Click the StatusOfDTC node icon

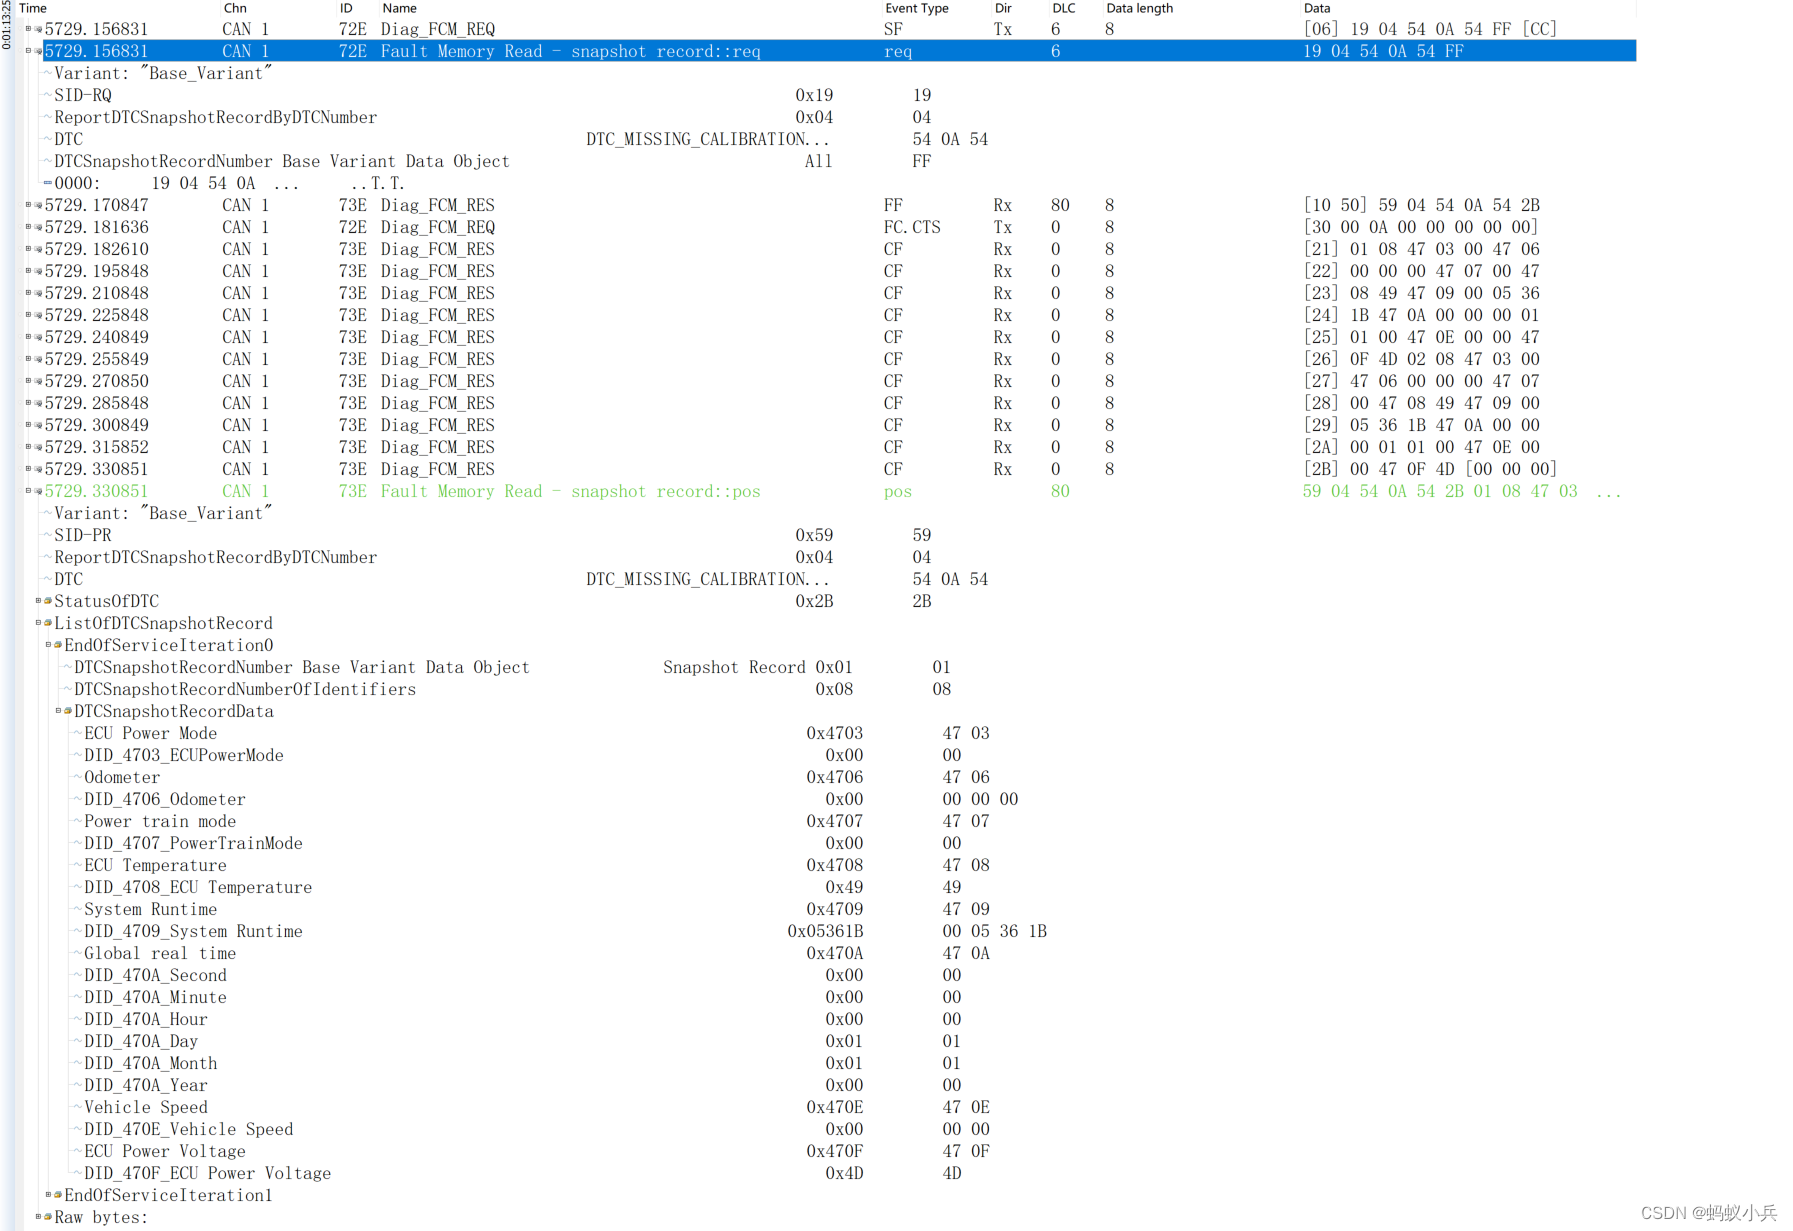48,601
